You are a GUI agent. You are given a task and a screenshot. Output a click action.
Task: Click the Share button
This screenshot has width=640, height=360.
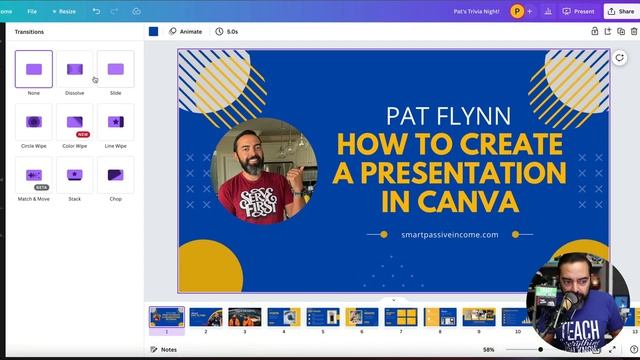(622, 11)
